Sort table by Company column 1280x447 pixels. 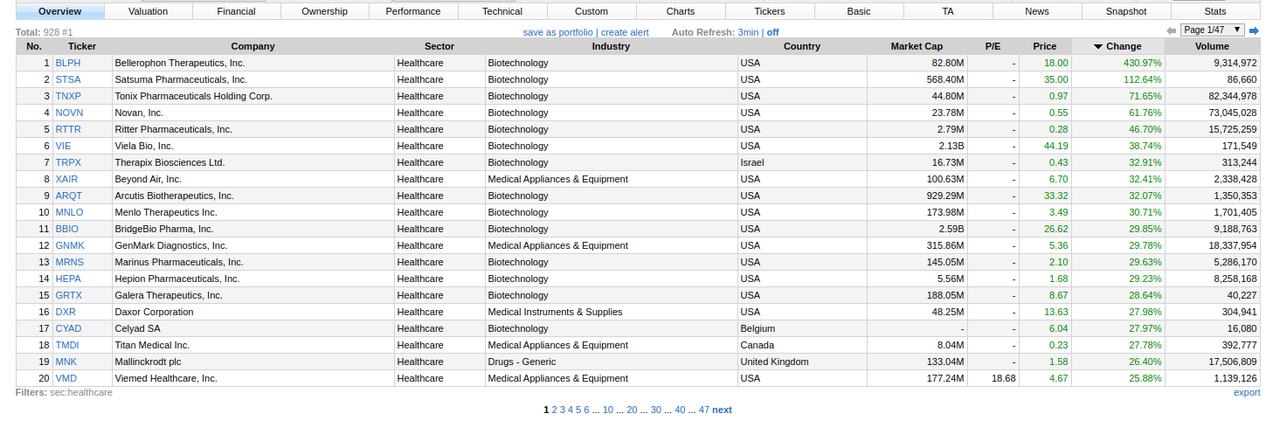tap(253, 46)
